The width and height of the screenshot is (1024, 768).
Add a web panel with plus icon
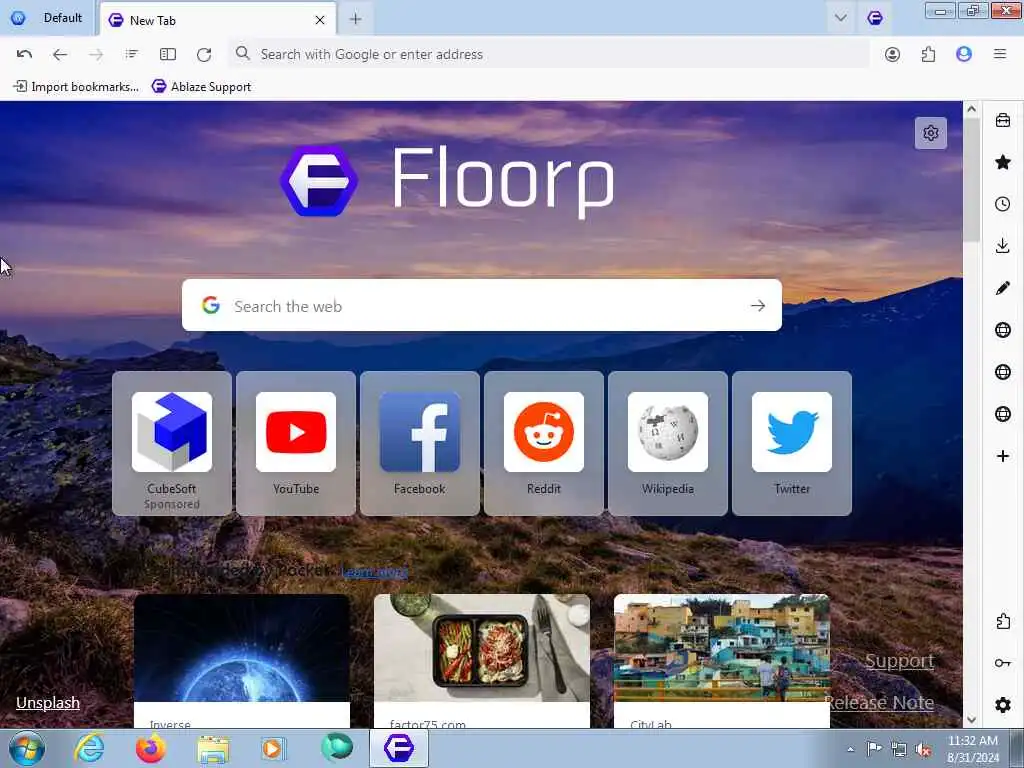[1003, 456]
